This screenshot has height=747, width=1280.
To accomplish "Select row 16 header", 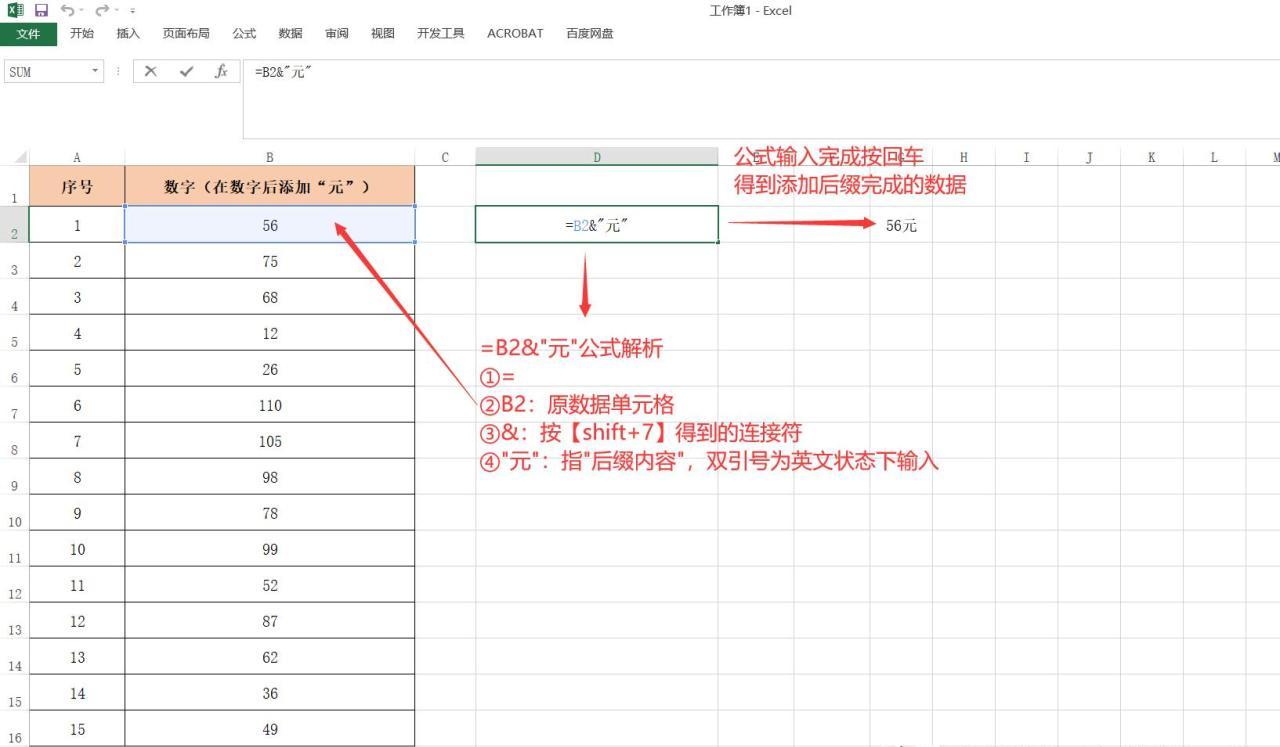I will click(14, 728).
